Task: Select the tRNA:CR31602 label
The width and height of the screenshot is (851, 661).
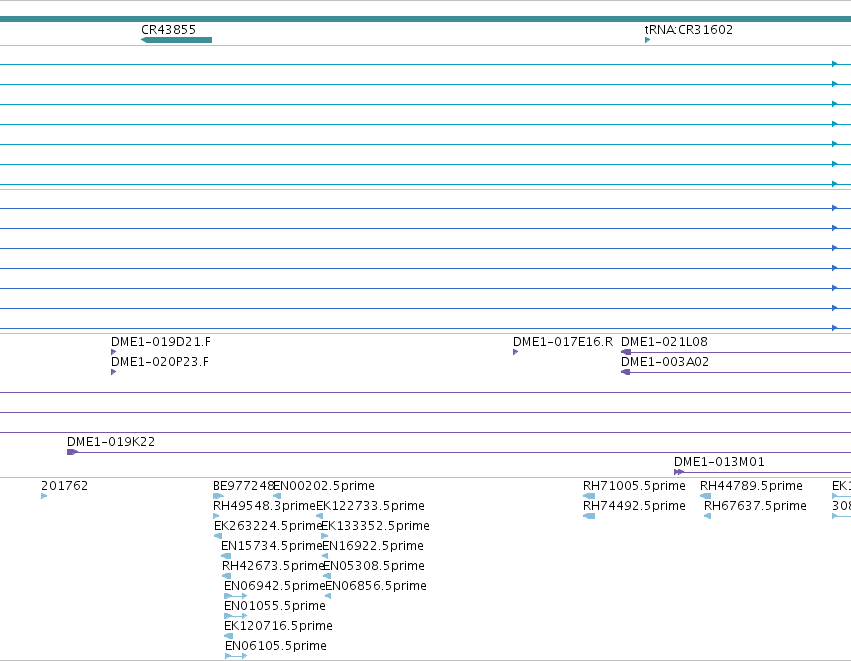Action: click(x=689, y=30)
